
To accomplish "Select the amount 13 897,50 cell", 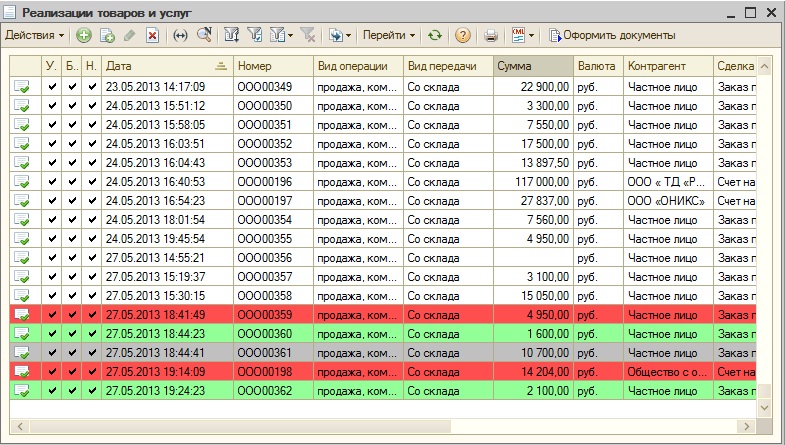I will (533, 163).
